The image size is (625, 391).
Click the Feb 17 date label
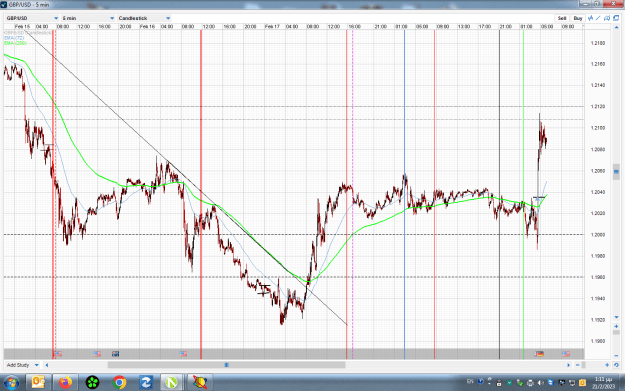pos(272,27)
